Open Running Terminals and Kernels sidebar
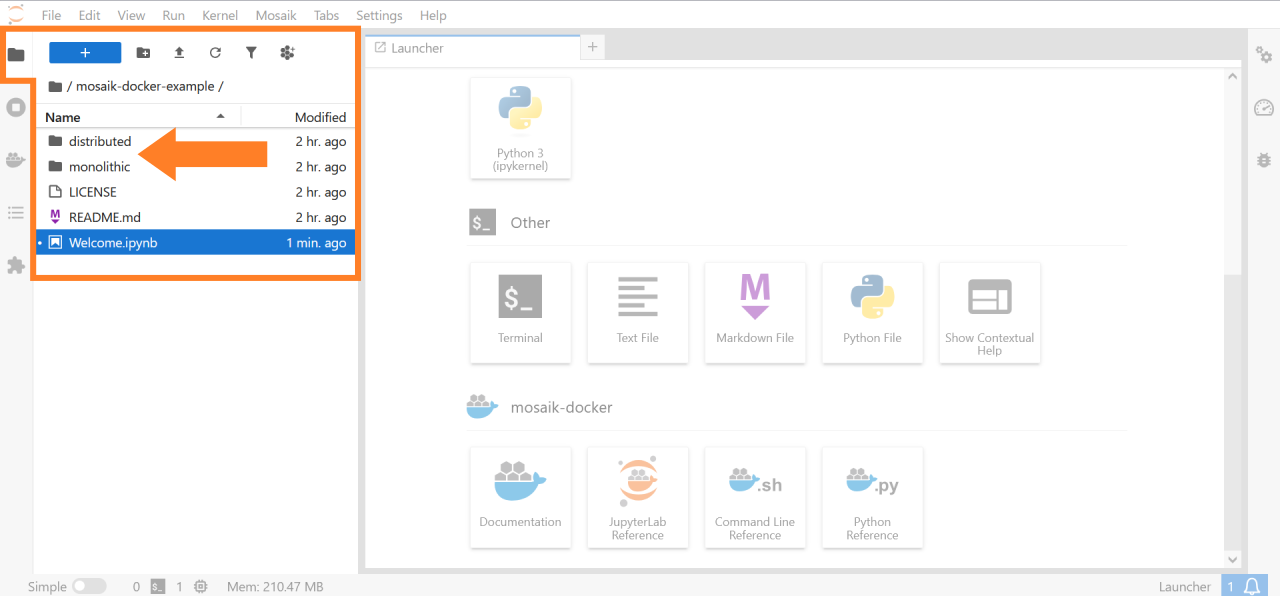The image size is (1280, 596). point(16,107)
